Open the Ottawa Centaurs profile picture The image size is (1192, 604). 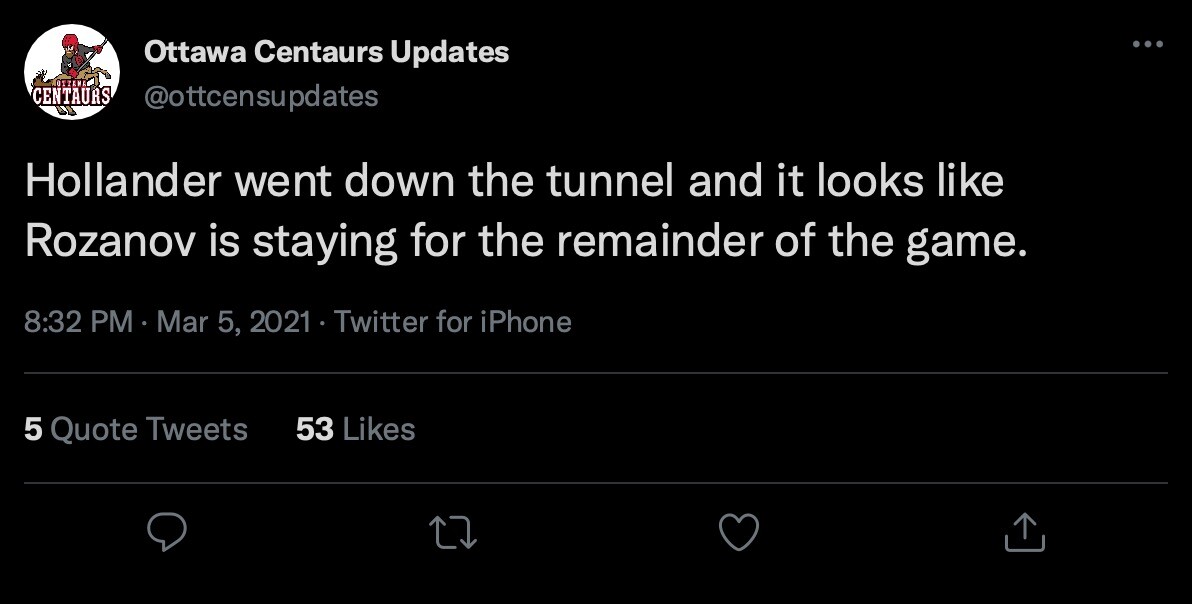[71, 73]
